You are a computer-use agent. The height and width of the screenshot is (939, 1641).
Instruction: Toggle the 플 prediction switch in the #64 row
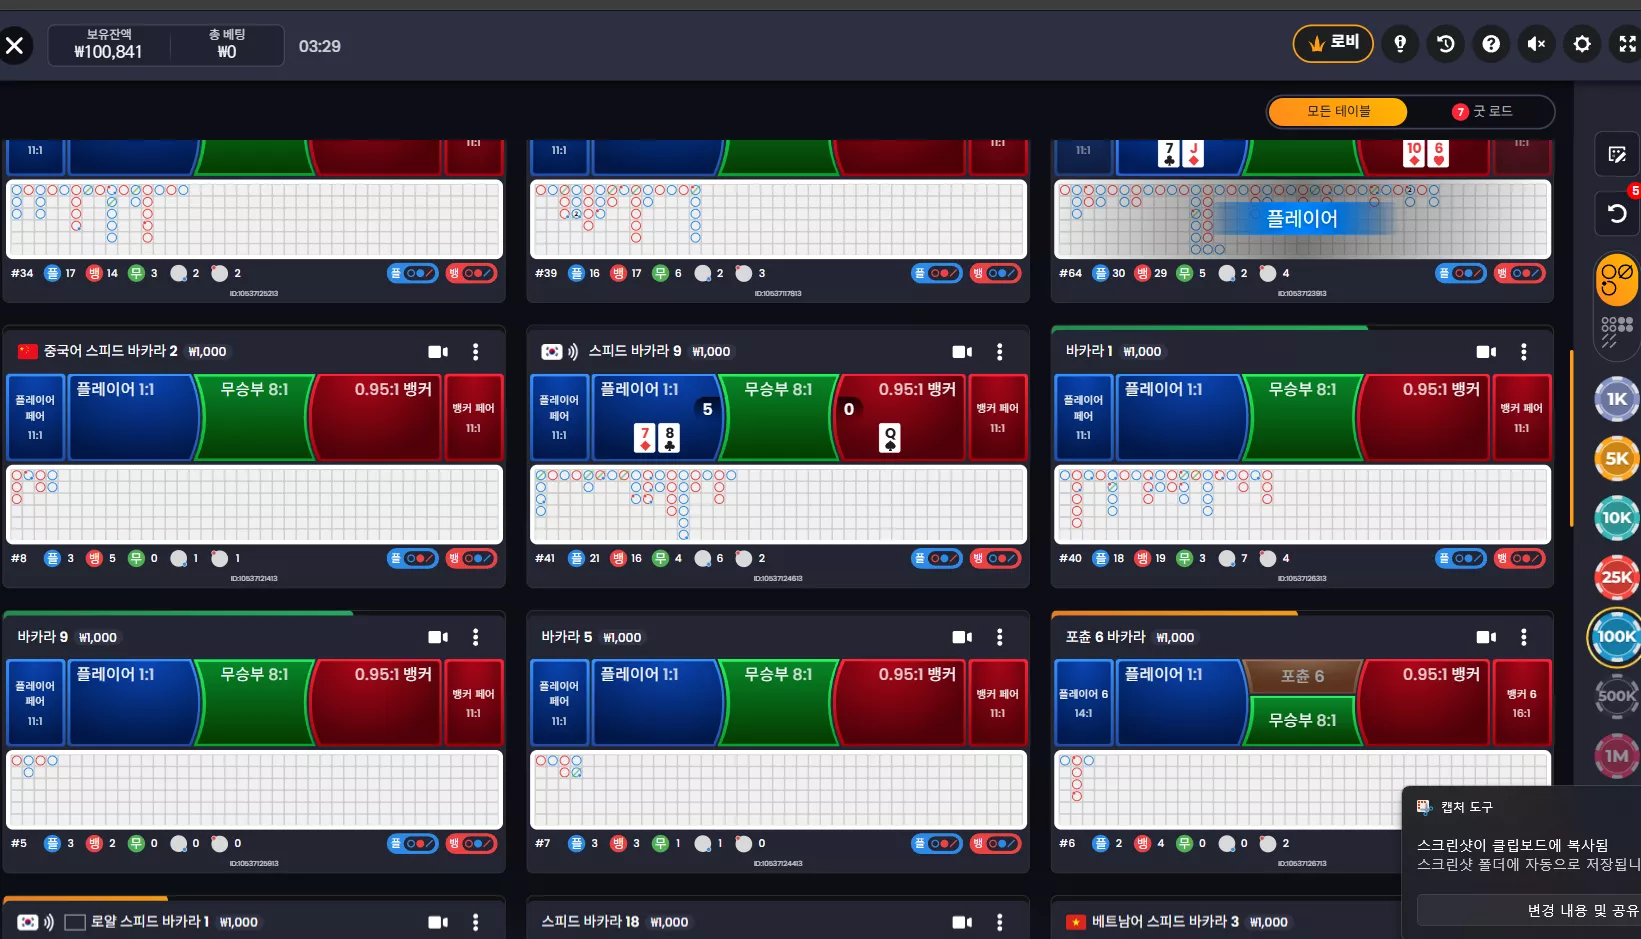[1461, 273]
